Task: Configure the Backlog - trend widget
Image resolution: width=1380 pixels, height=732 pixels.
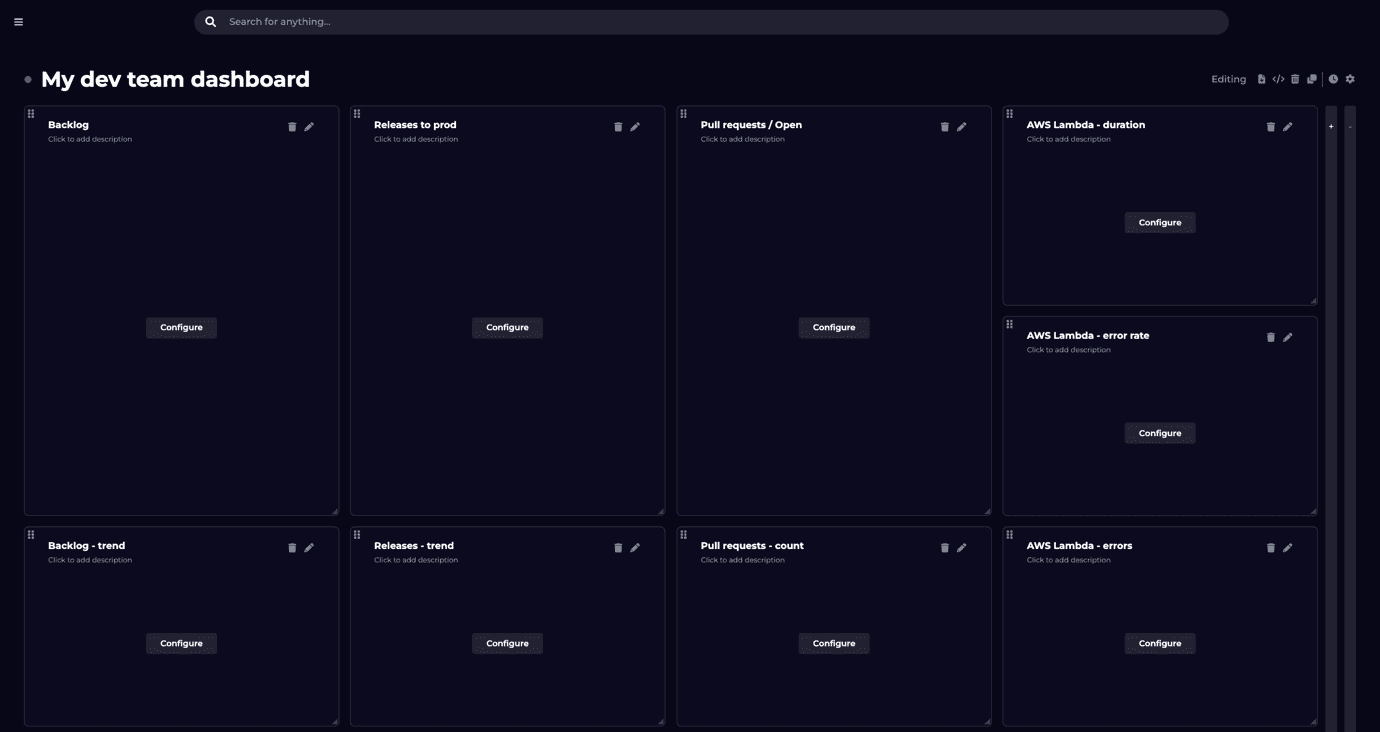Action: pos(181,644)
